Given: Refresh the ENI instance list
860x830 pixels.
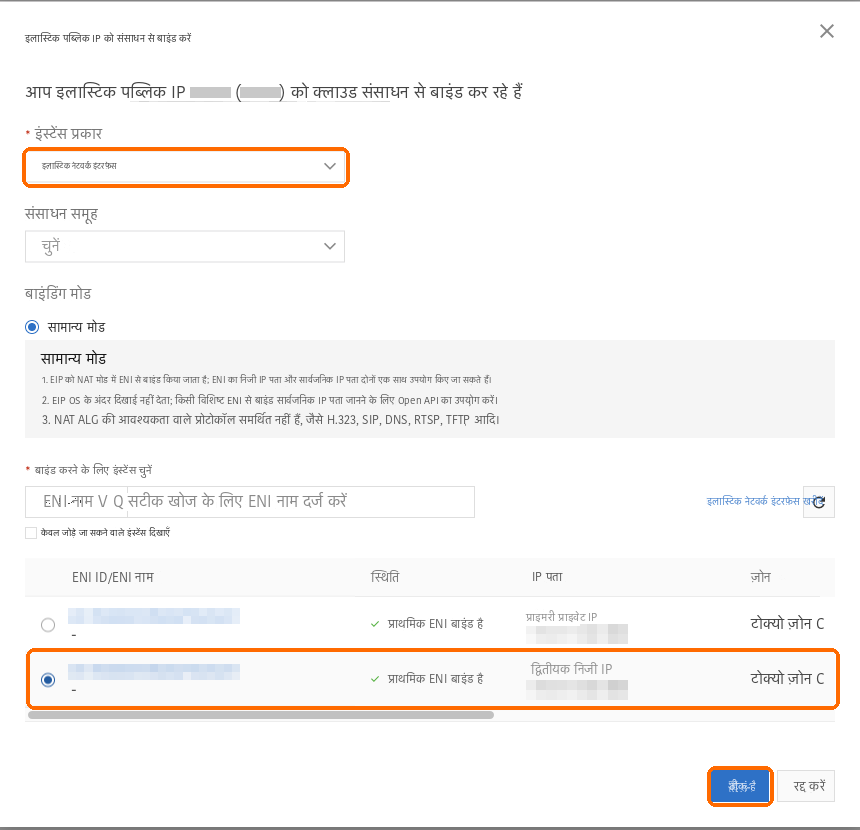Looking at the screenshot, I should [819, 502].
